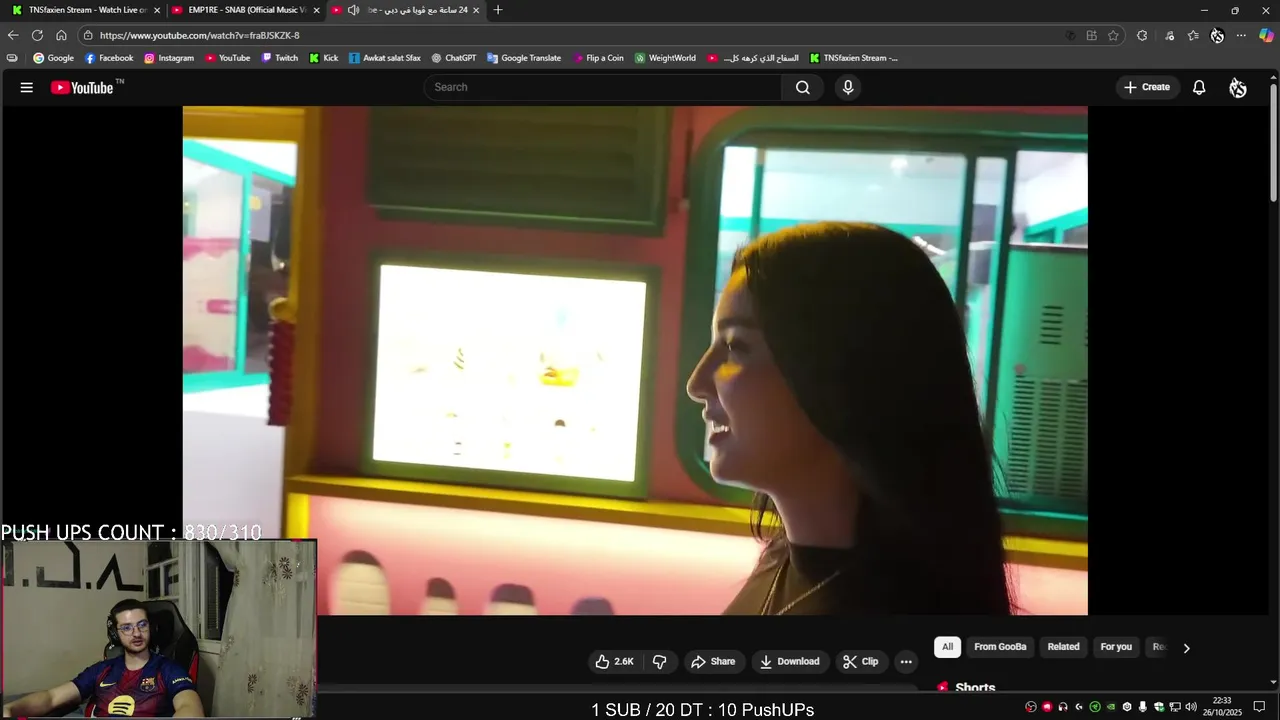This screenshot has width=1280, height=720.
Task: Open Google bookmark
Action: click(53, 58)
